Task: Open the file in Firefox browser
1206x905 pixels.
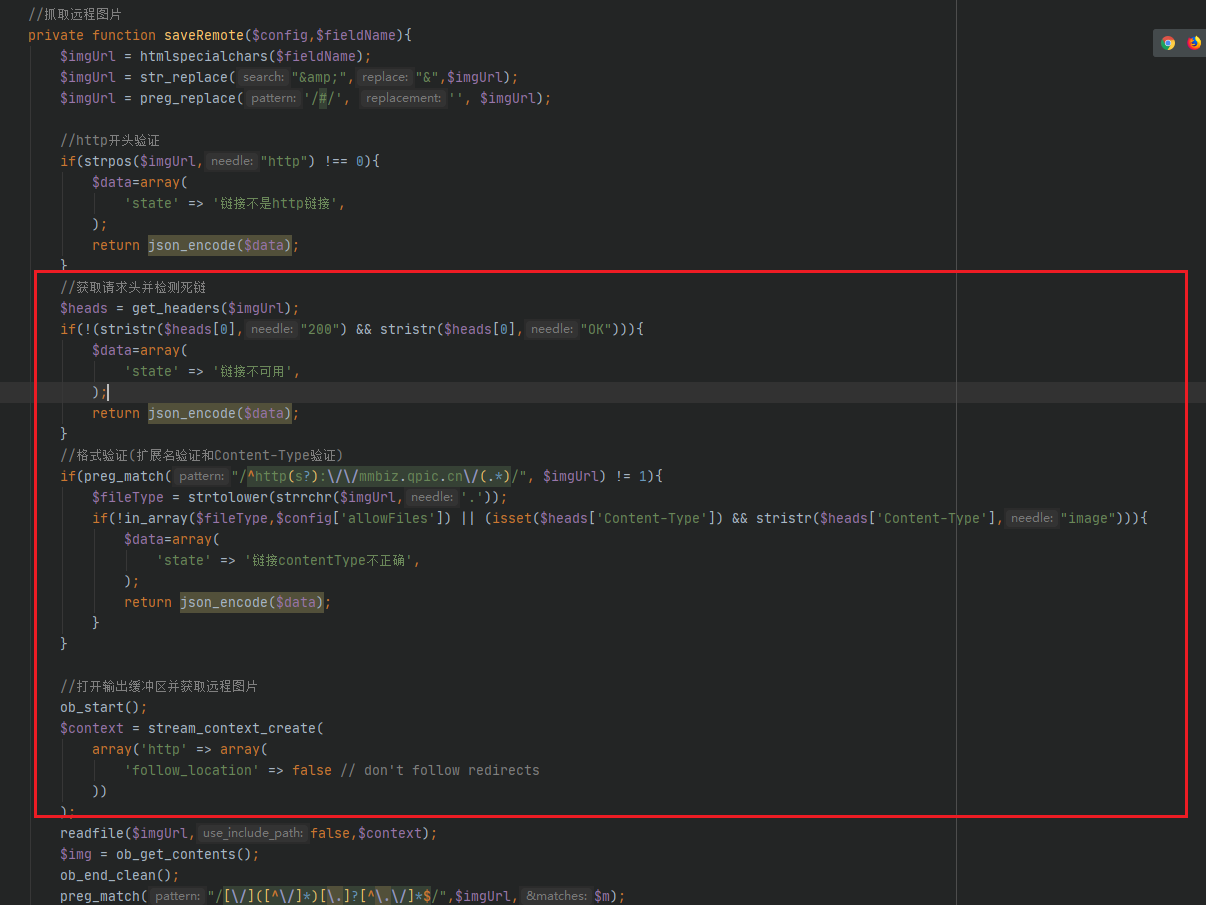Action: [x=1193, y=43]
